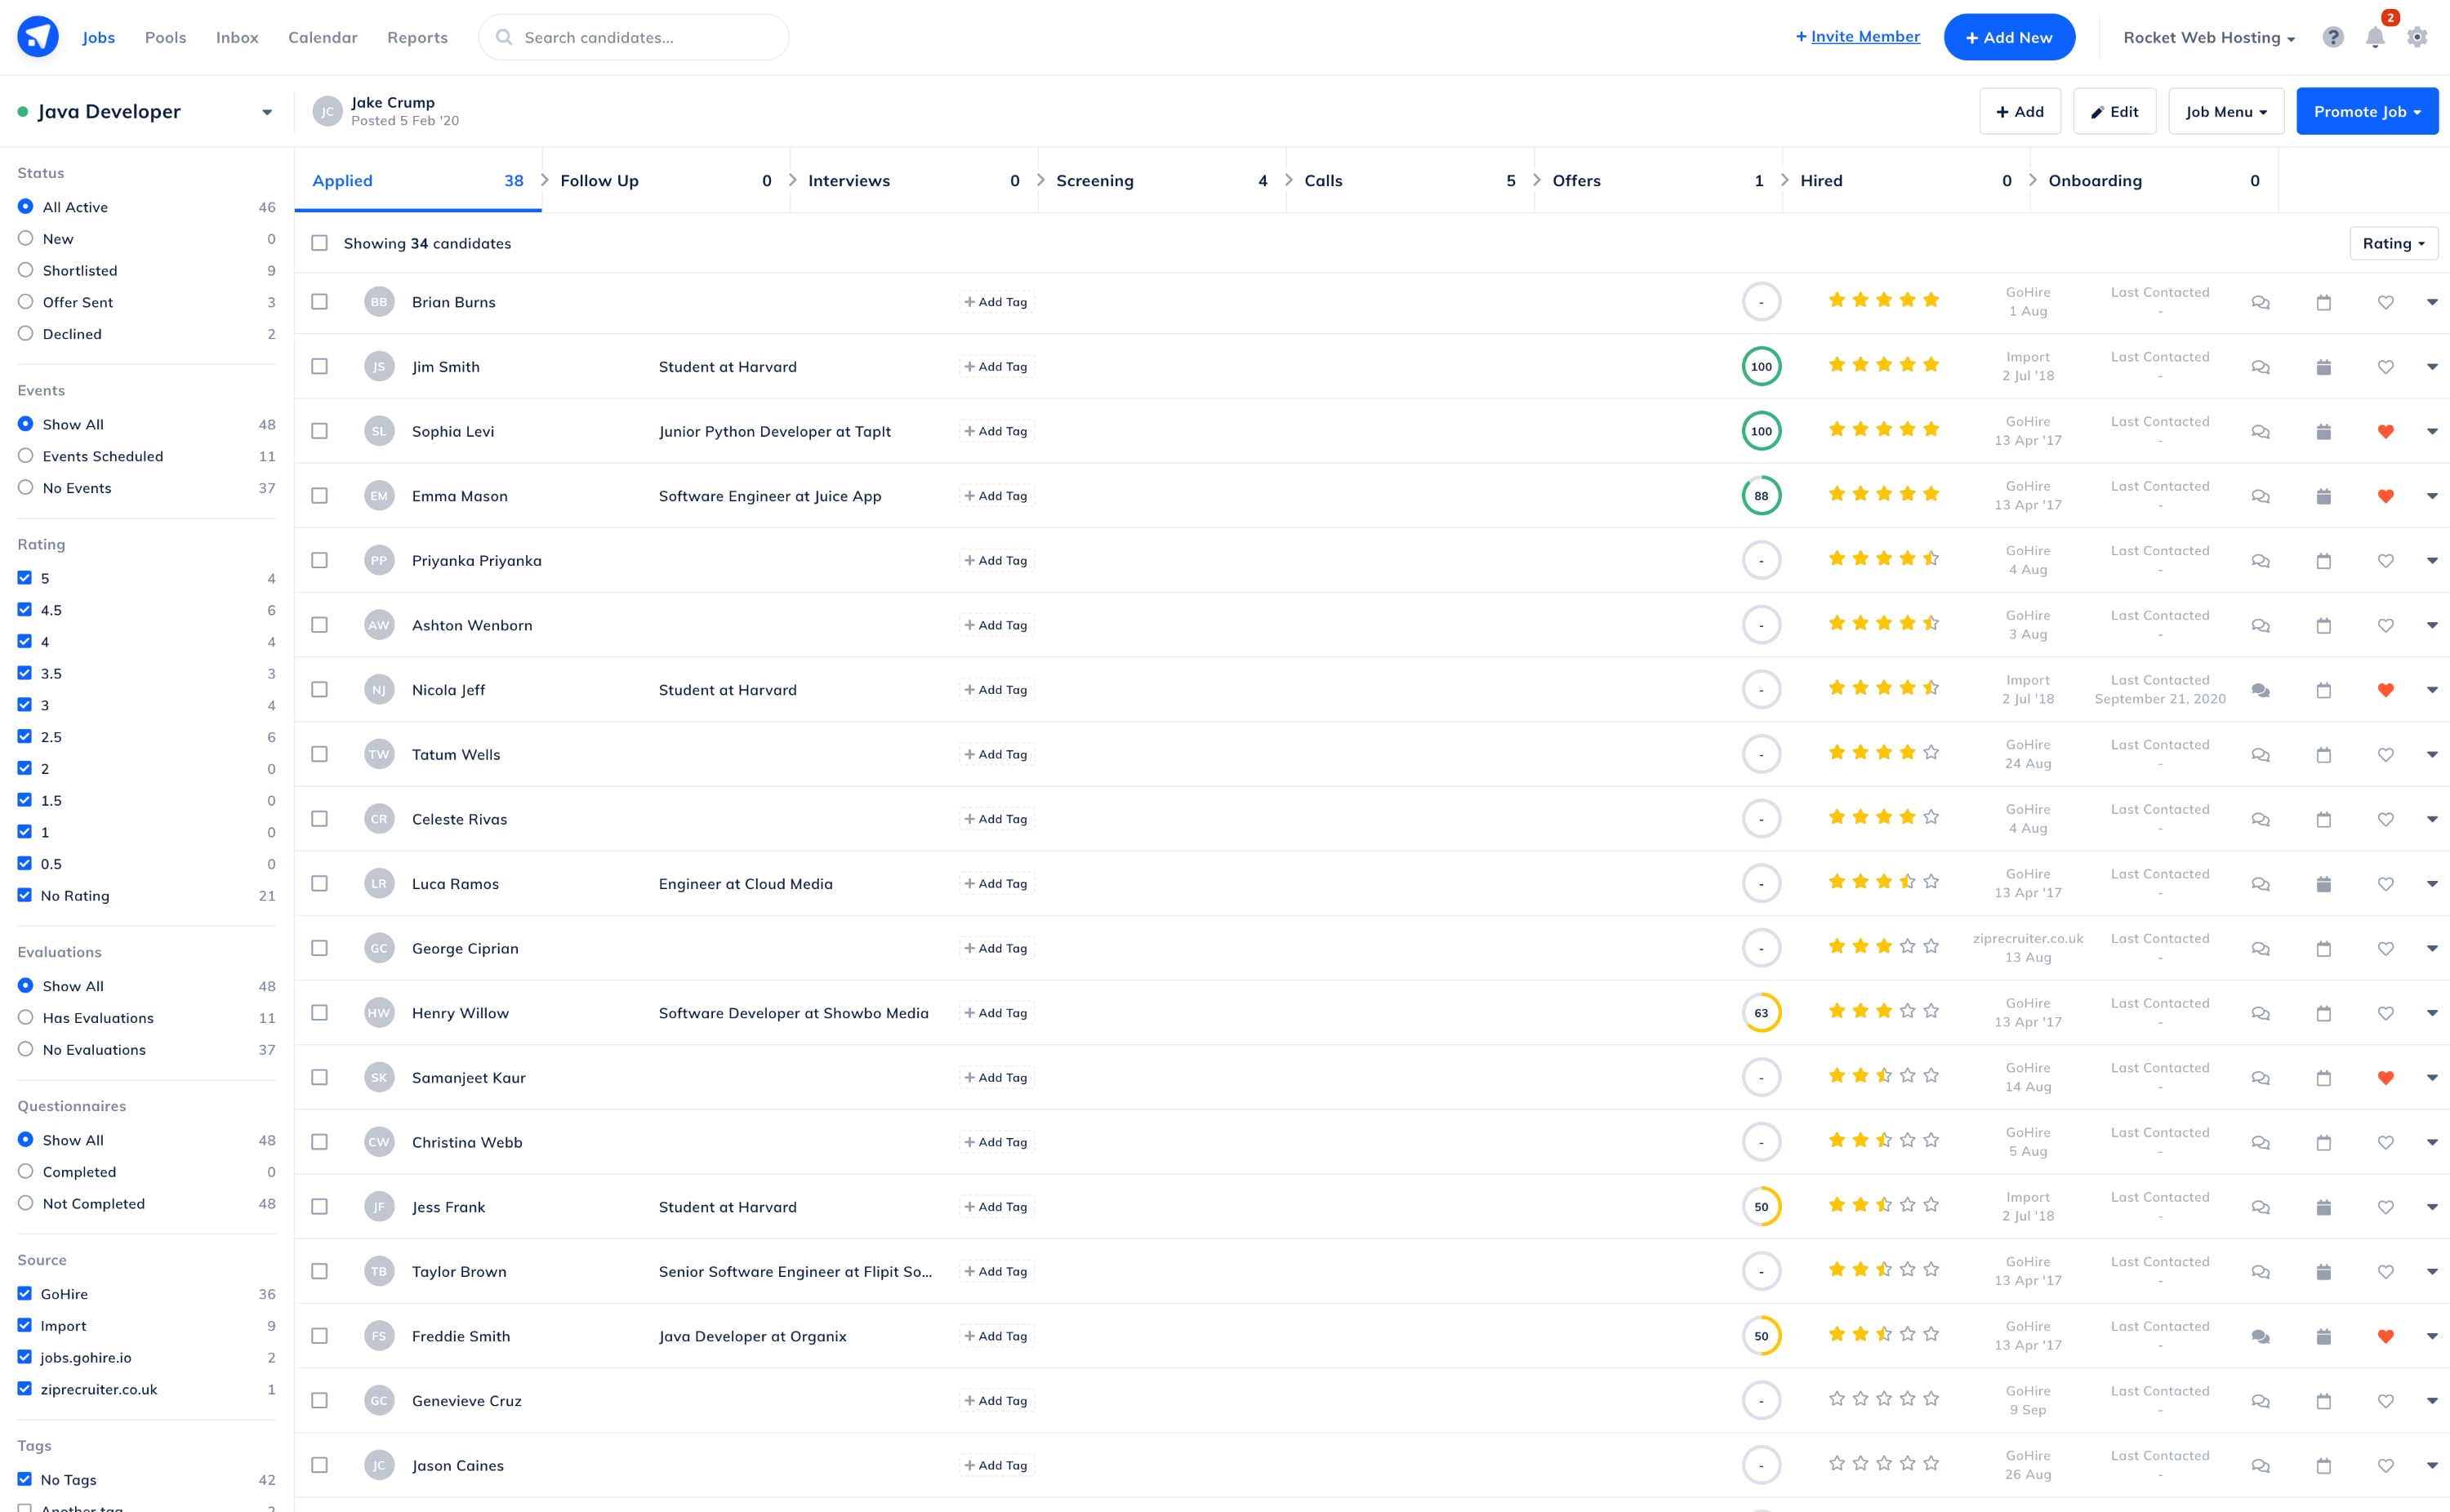Click the Add New button

click(x=2009, y=37)
